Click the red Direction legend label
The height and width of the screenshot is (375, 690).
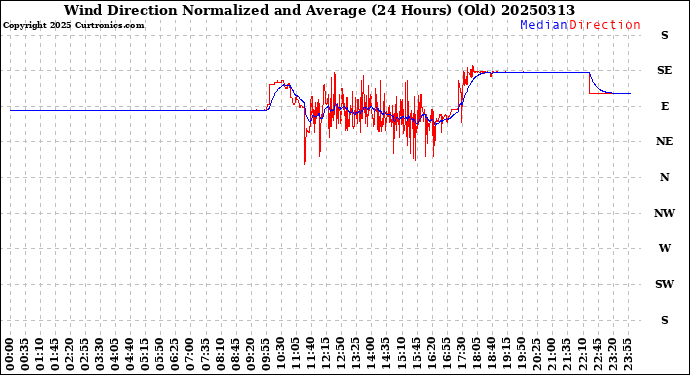tap(605, 25)
